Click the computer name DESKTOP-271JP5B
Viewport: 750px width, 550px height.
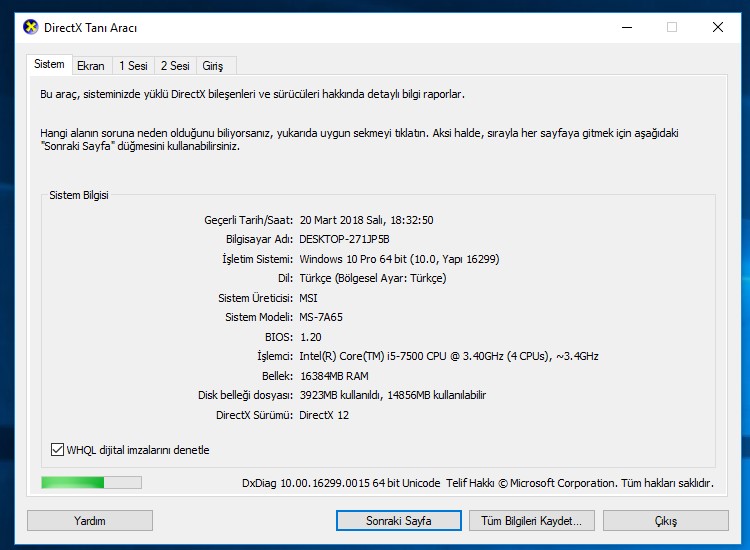tap(344, 240)
